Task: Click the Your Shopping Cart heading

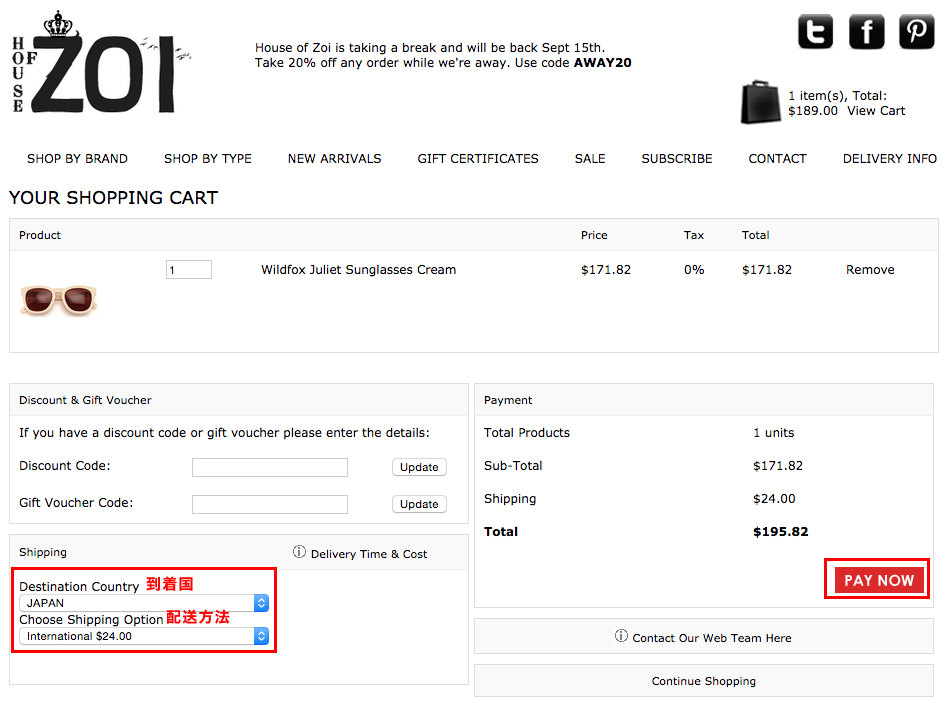Action: click(x=113, y=198)
